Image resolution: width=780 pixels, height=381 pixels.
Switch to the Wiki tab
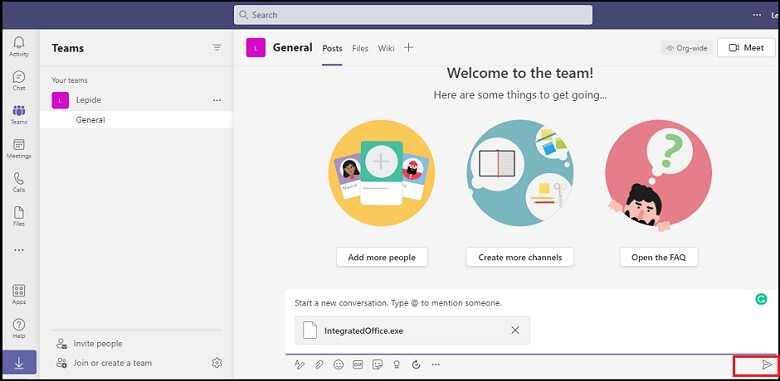[386, 48]
